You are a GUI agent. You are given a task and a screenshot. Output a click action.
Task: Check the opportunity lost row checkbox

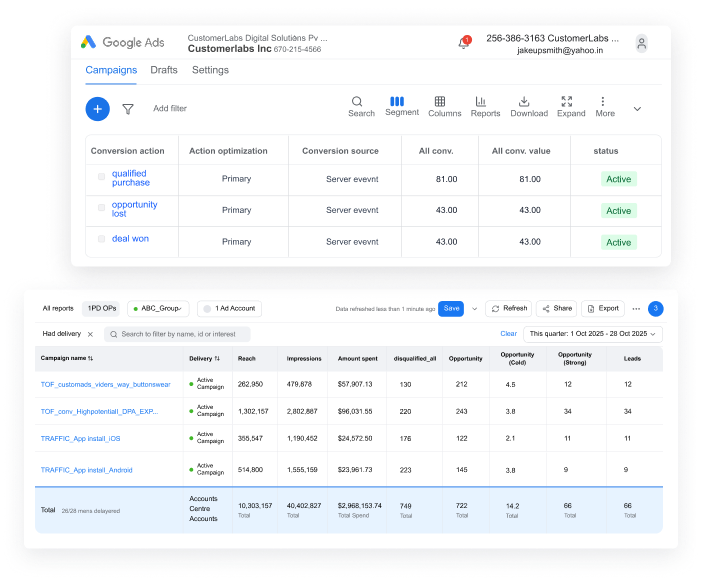click(x=101, y=209)
